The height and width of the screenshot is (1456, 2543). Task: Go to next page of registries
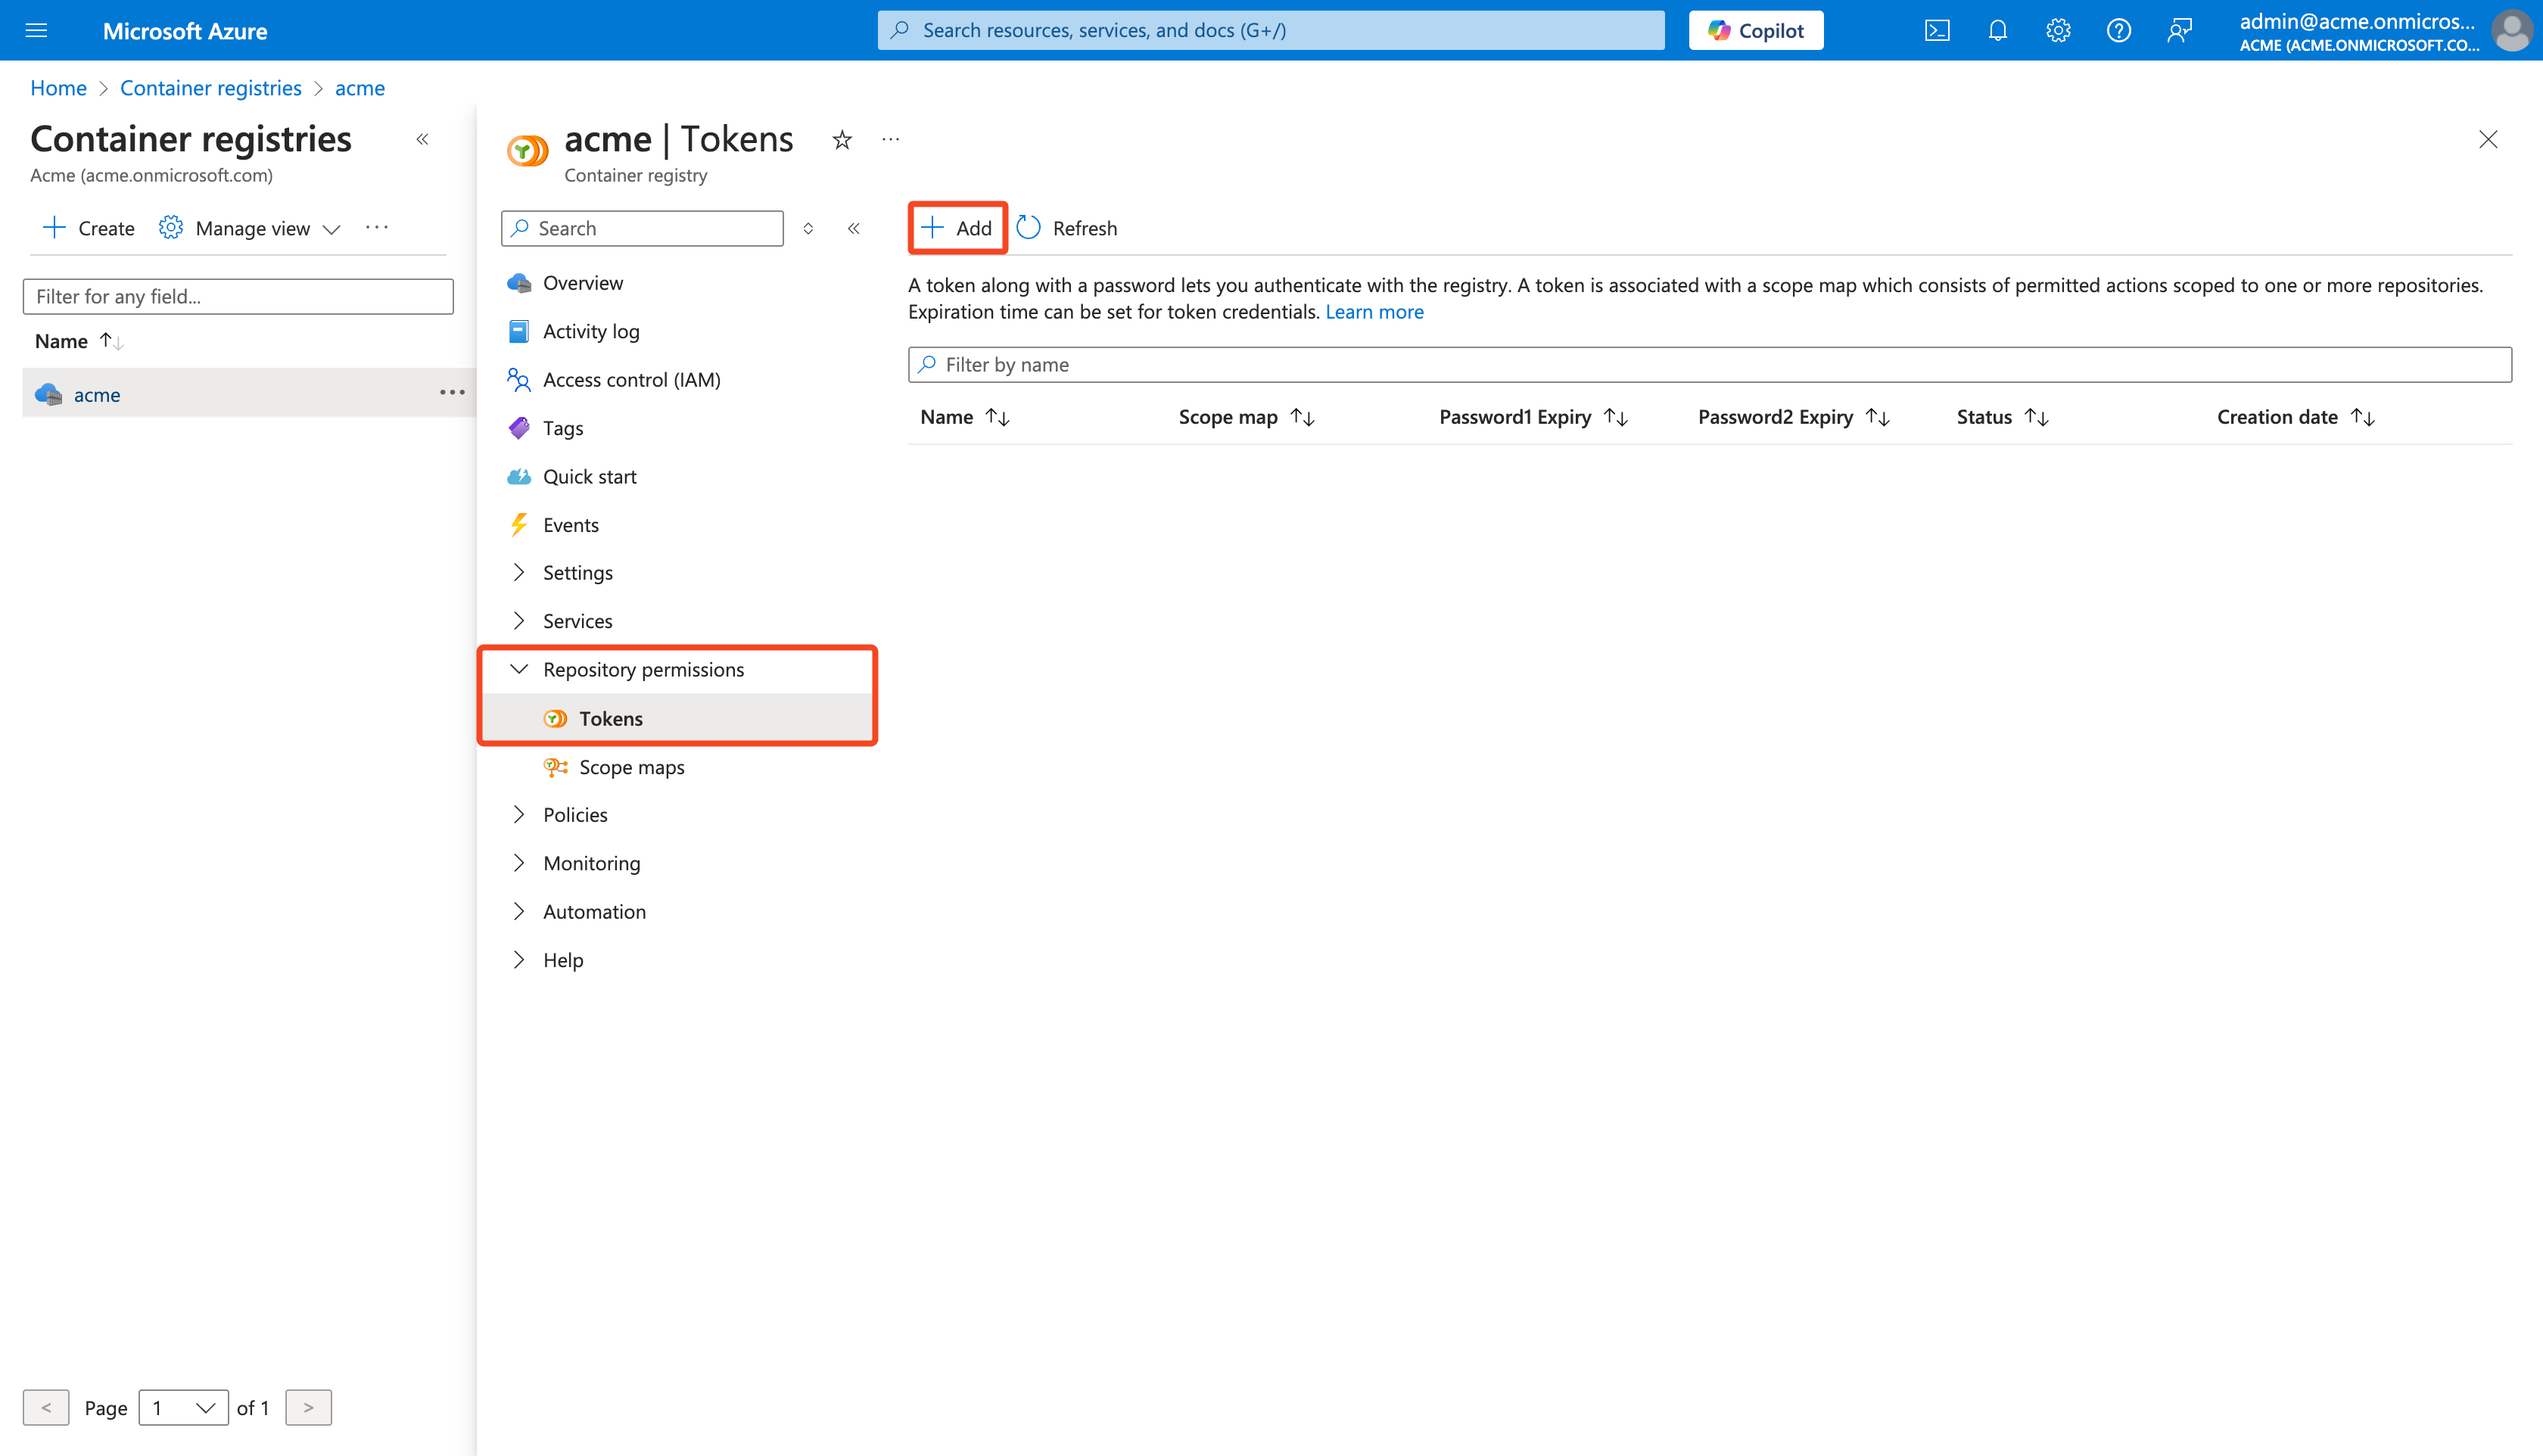308,1407
